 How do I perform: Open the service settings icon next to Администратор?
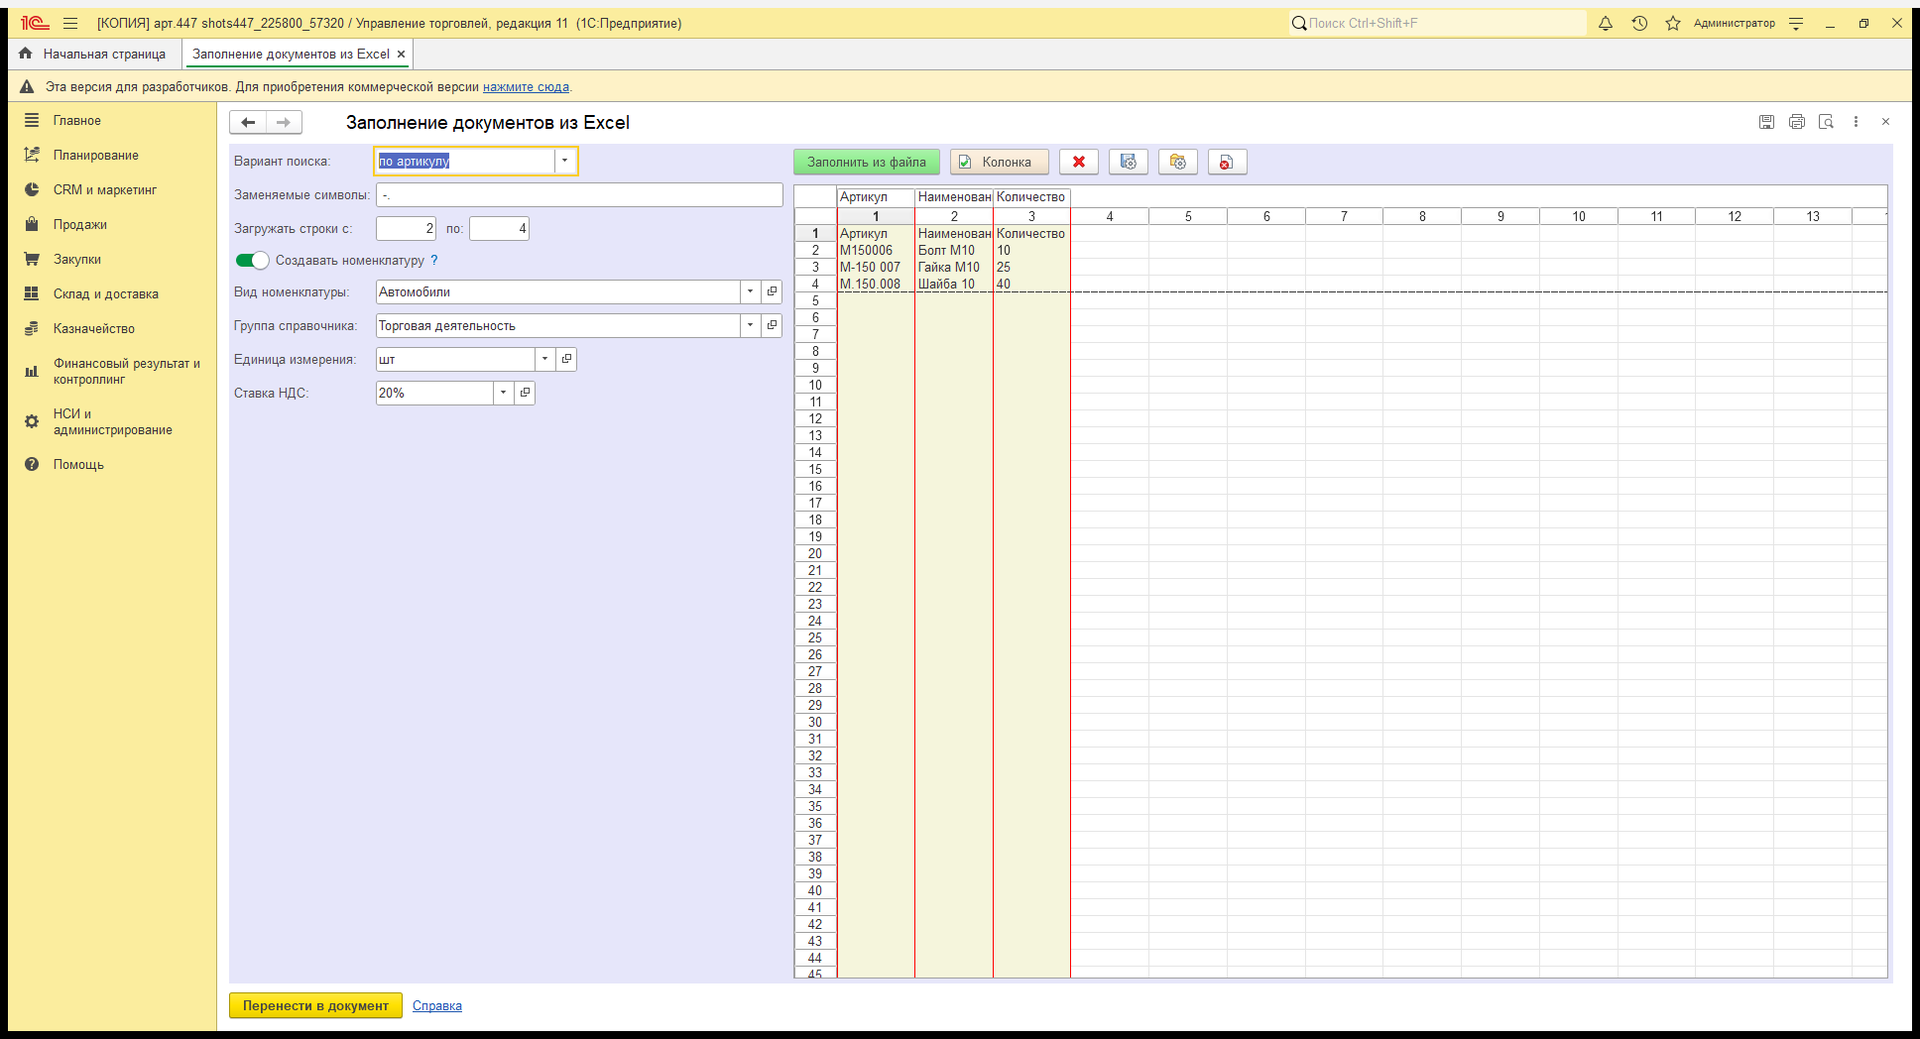tap(1796, 23)
